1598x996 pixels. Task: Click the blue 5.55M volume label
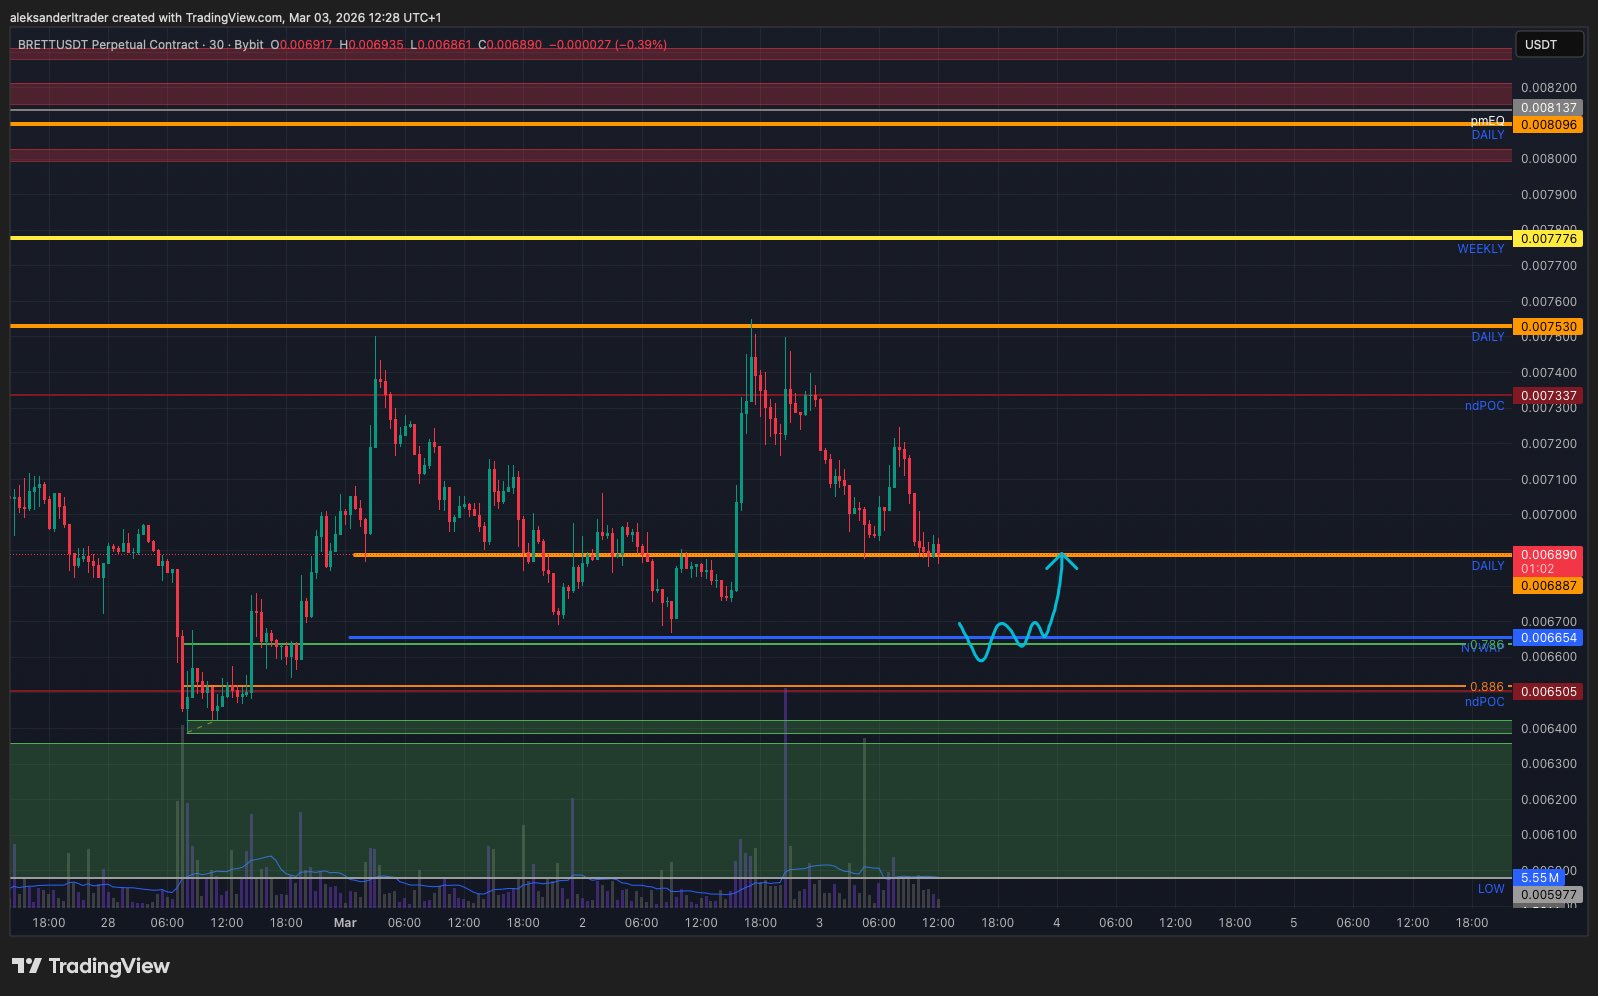(1539, 878)
